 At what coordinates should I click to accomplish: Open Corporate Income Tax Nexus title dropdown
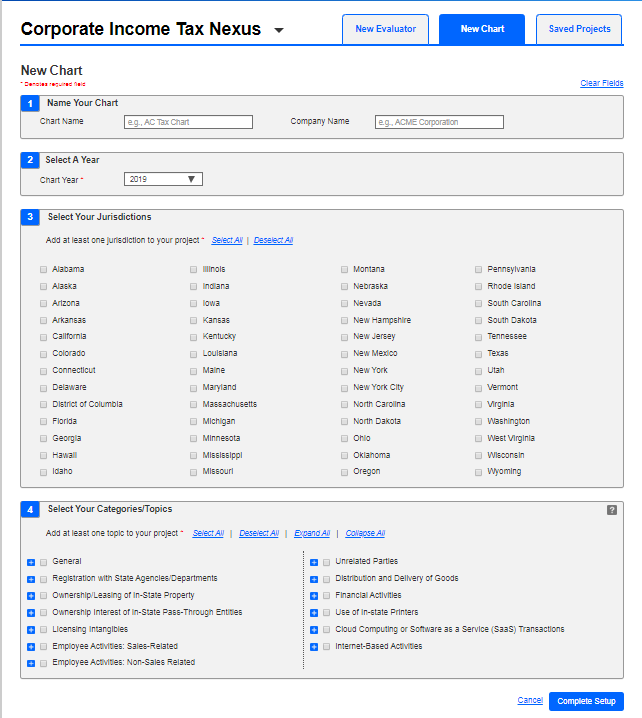point(279,30)
